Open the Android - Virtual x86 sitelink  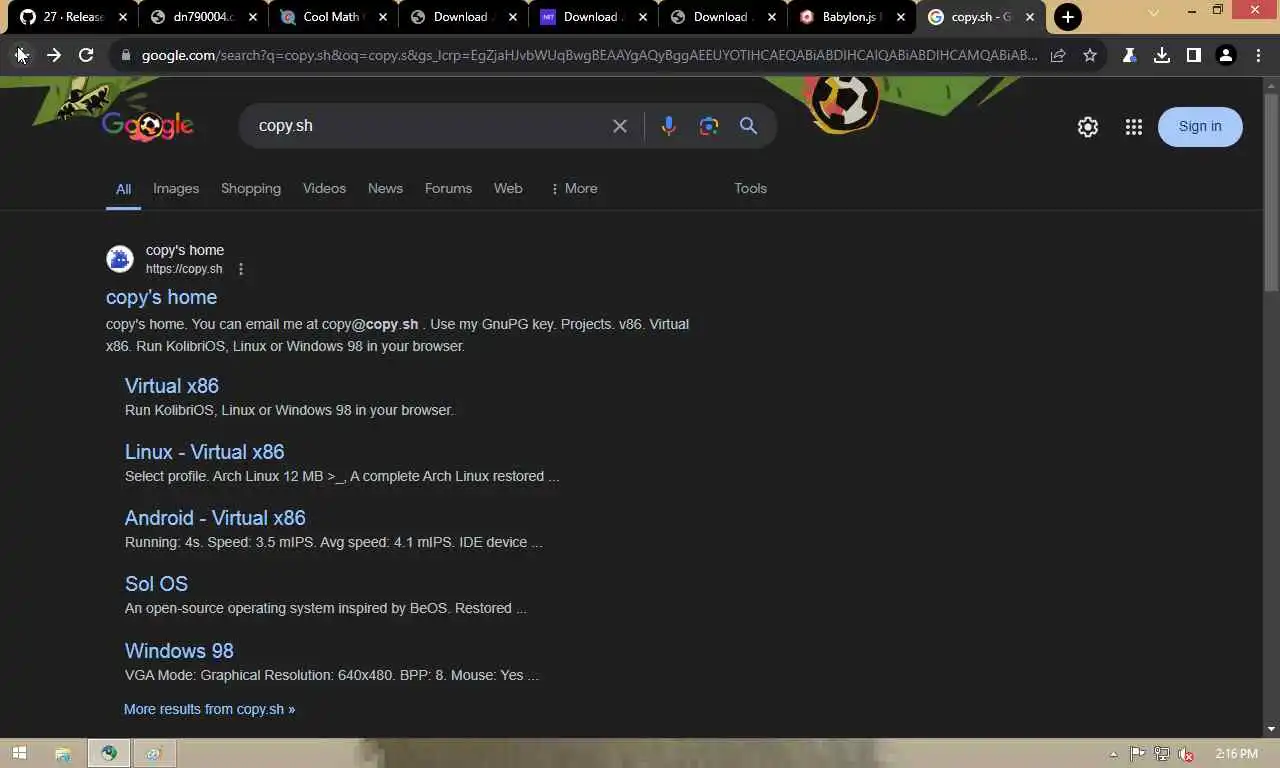[x=215, y=518]
